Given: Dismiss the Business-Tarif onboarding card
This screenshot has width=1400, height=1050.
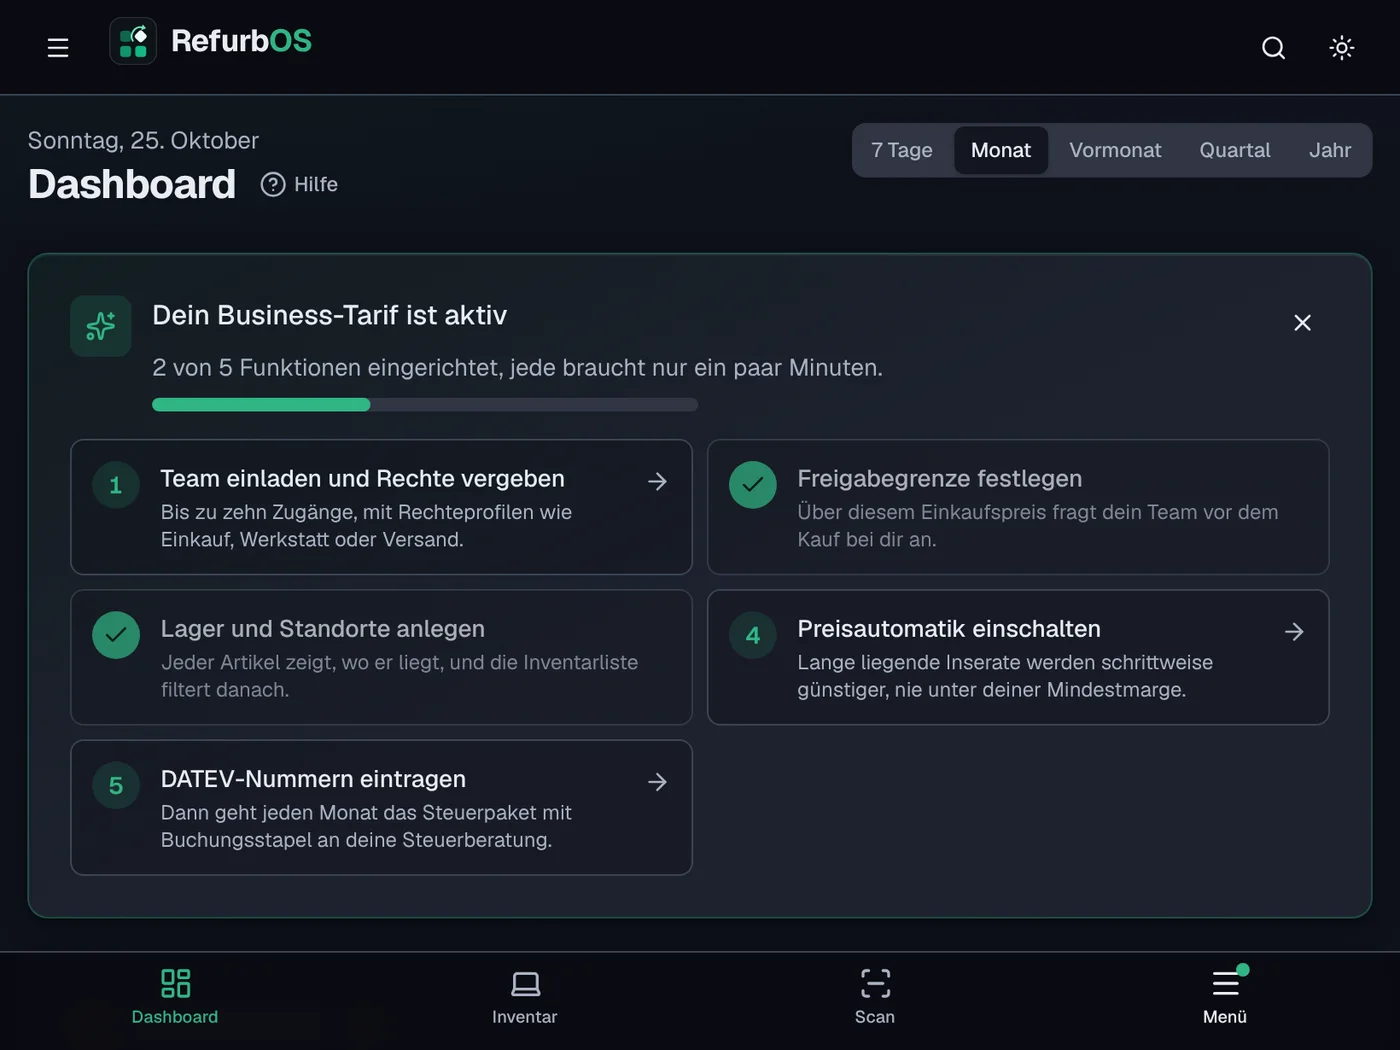Looking at the screenshot, I should 1302,322.
